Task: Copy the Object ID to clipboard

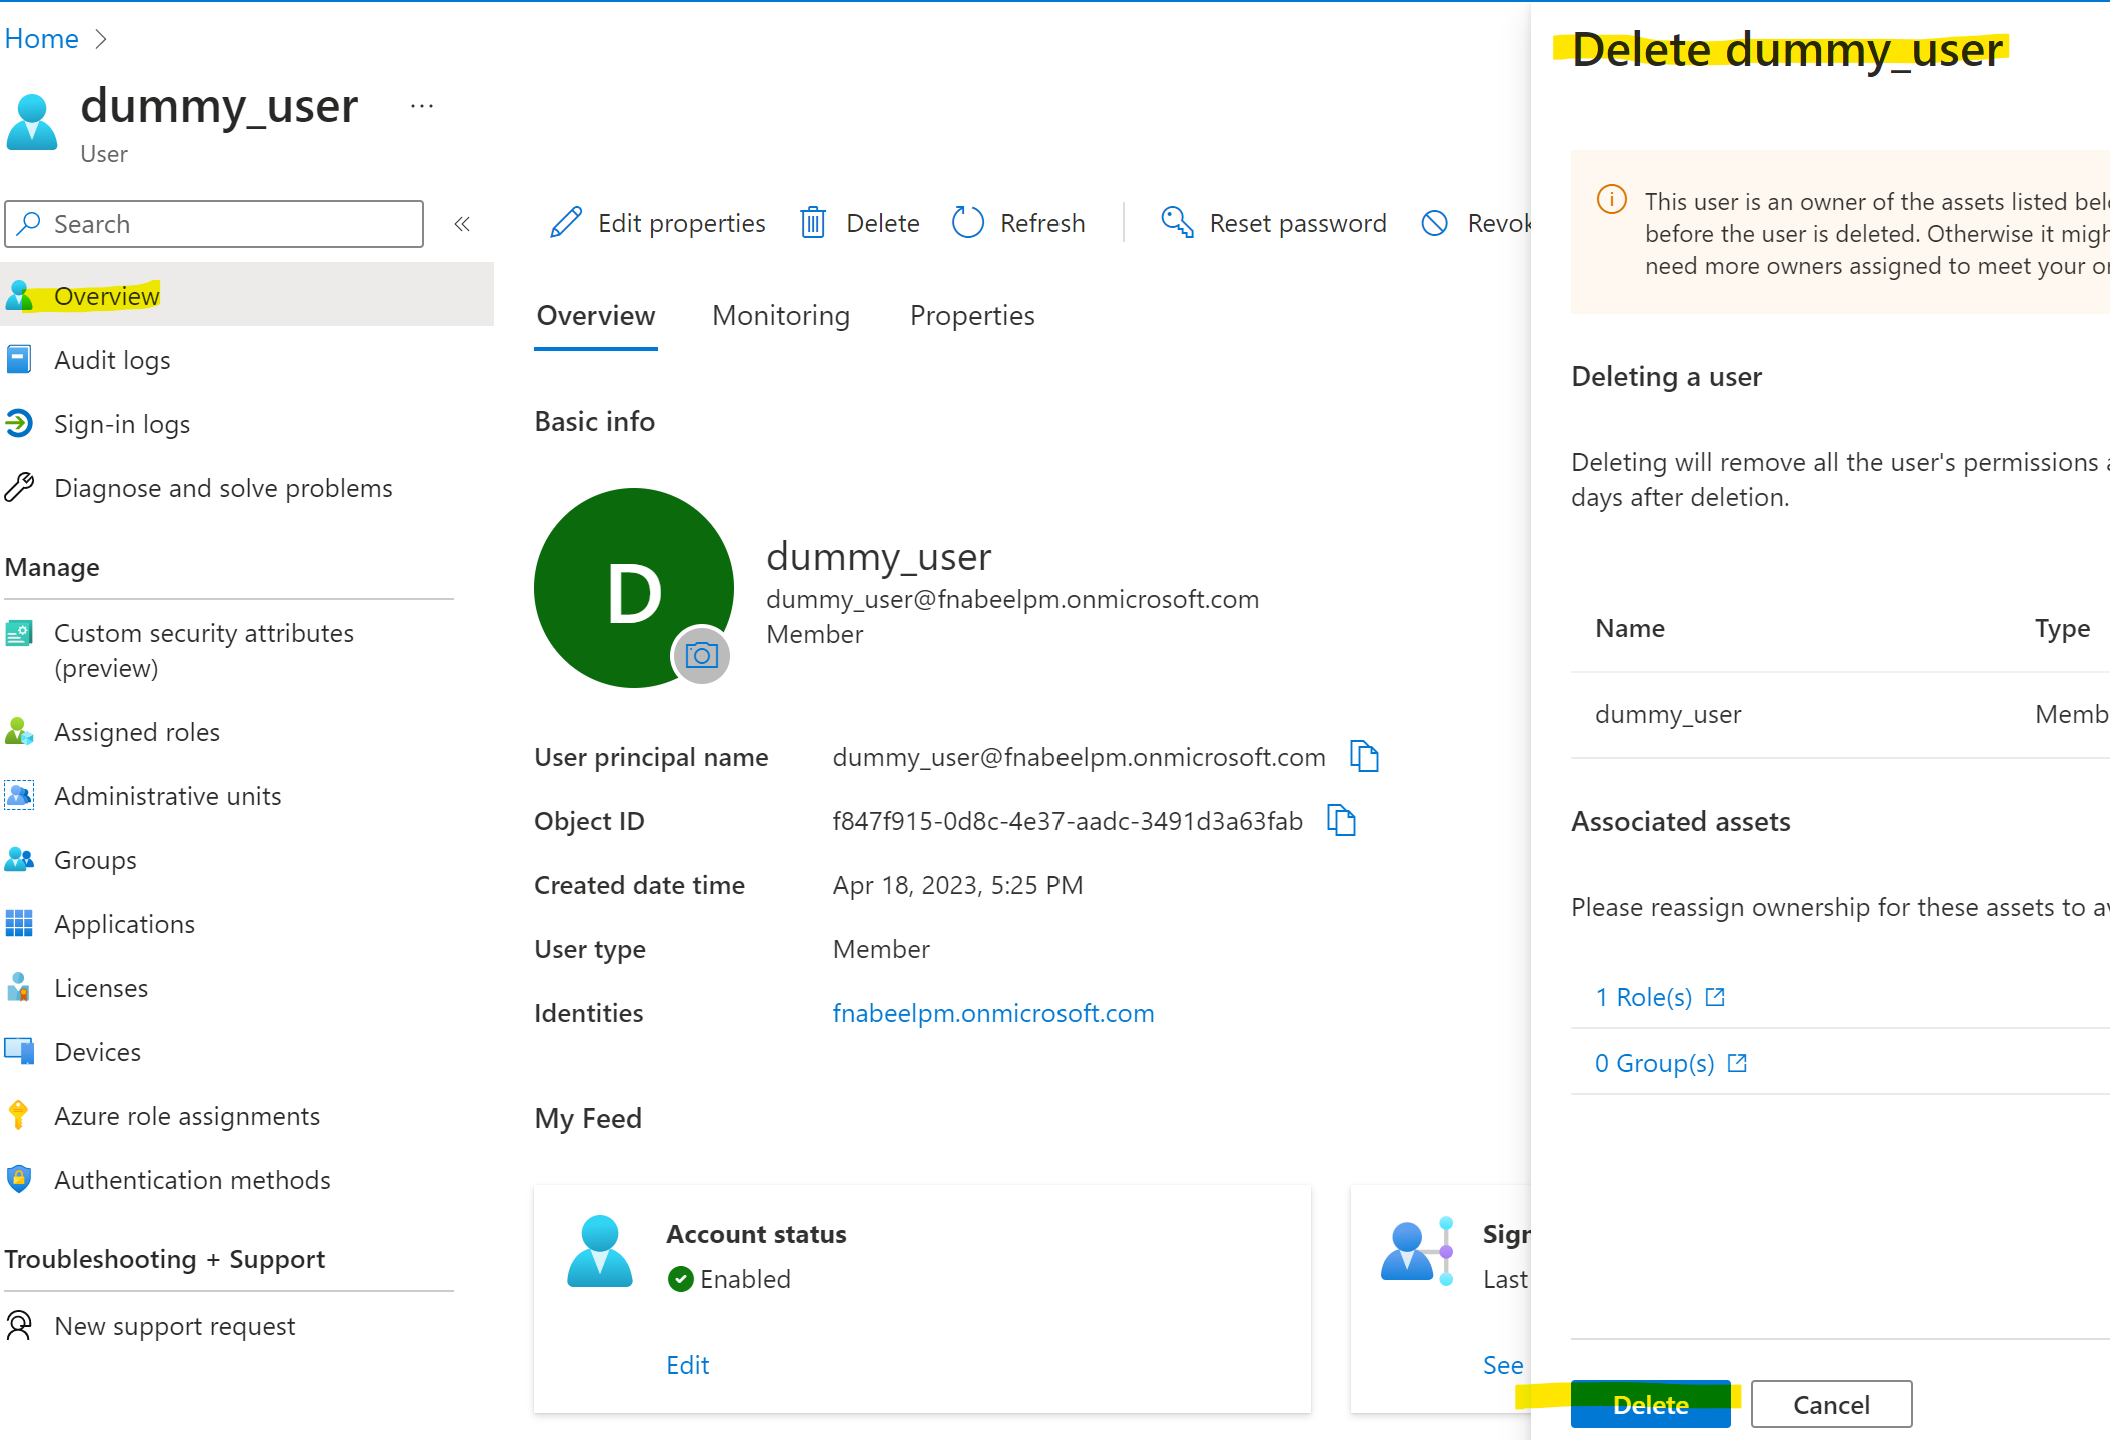Action: tap(1341, 820)
